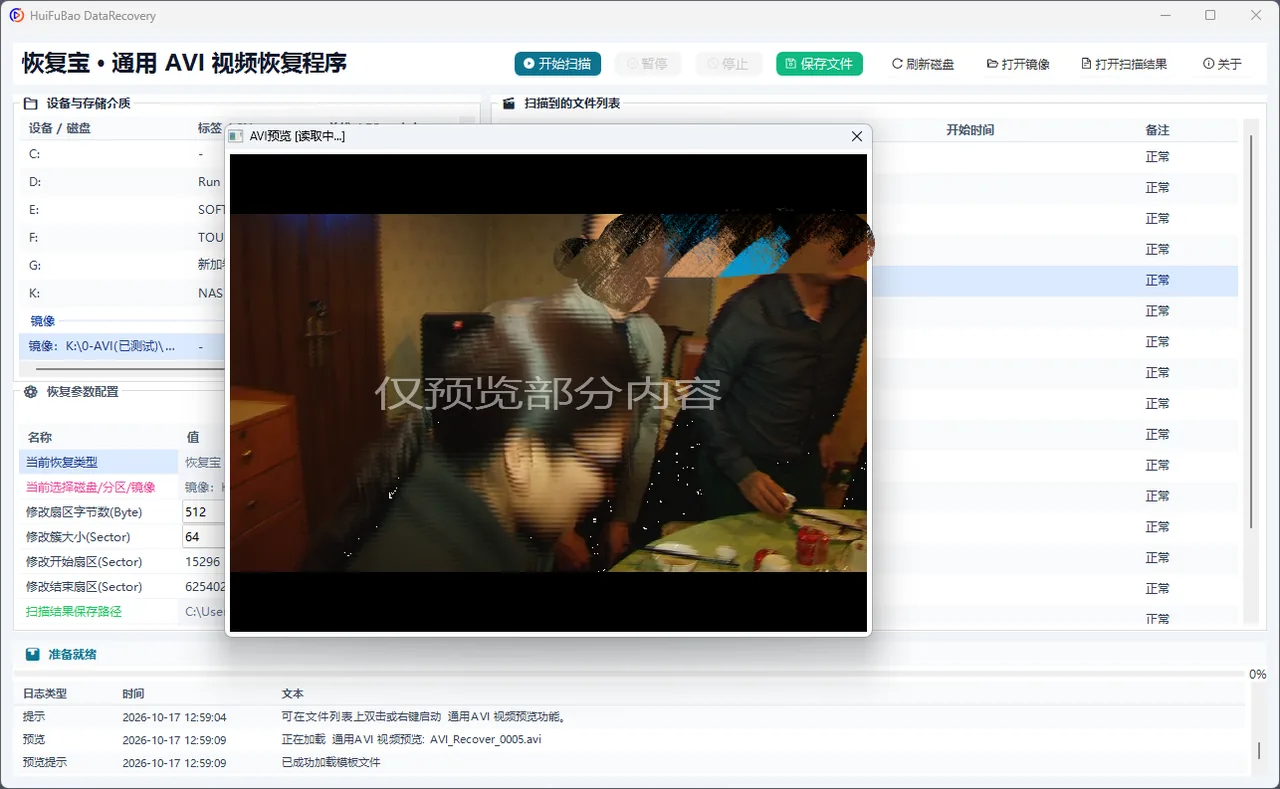Click the clapperboard icon beside 扫描到的文件列表
The width and height of the screenshot is (1280, 789).
click(x=509, y=103)
